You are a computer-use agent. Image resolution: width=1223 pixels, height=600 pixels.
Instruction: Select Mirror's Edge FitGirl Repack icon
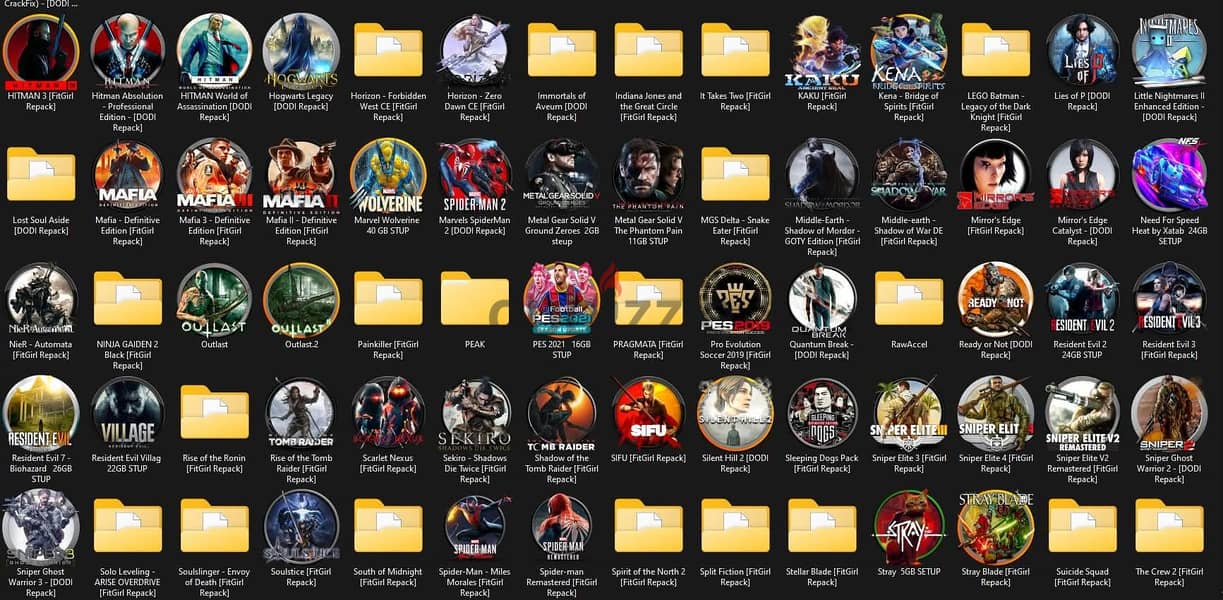[996, 176]
